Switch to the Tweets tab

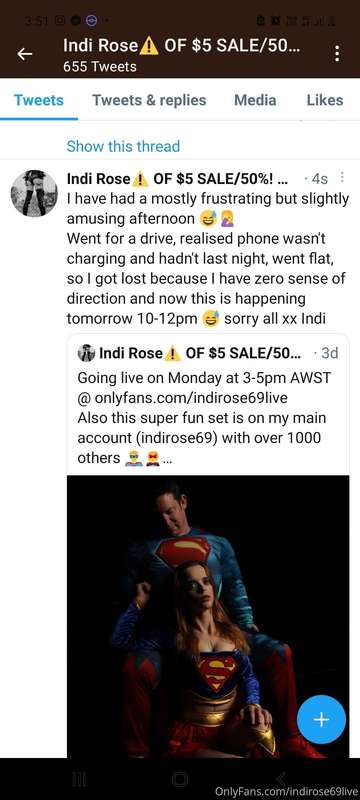(x=39, y=100)
